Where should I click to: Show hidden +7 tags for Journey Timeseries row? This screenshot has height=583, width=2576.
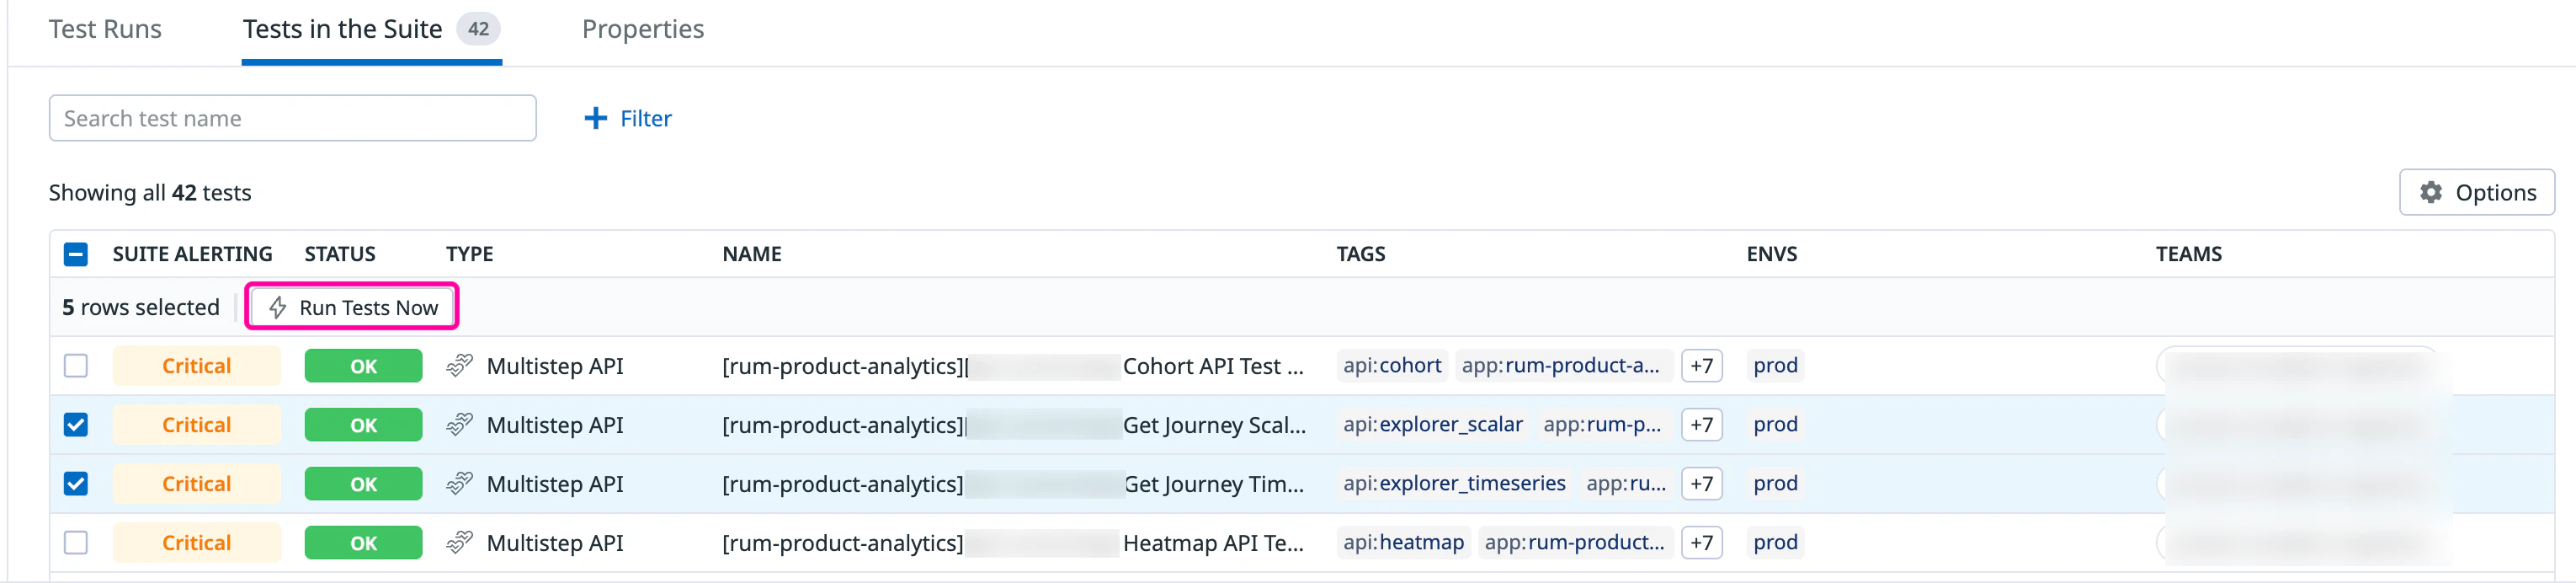tap(1700, 484)
